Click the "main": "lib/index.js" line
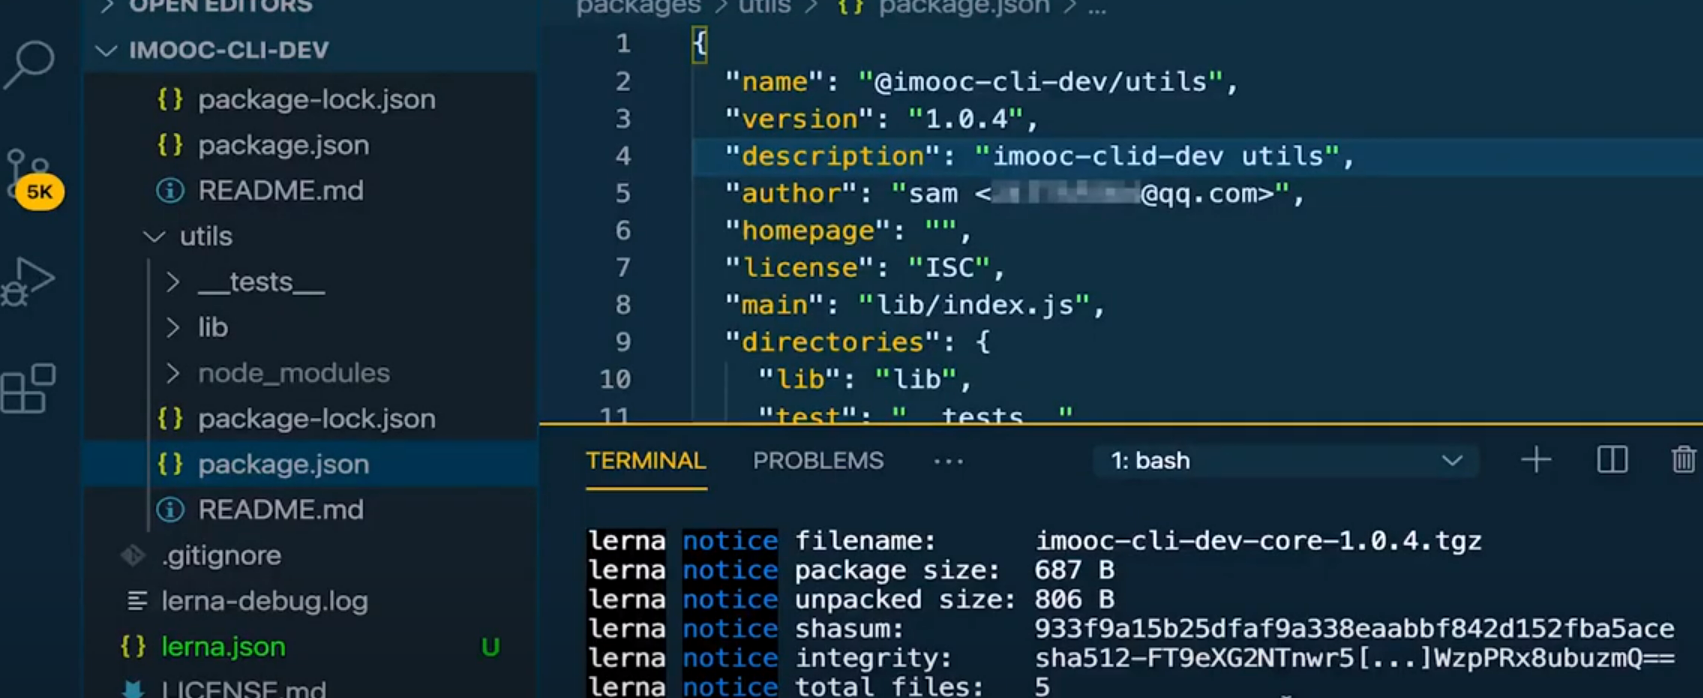The height and width of the screenshot is (698, 1703). point(915,305)
